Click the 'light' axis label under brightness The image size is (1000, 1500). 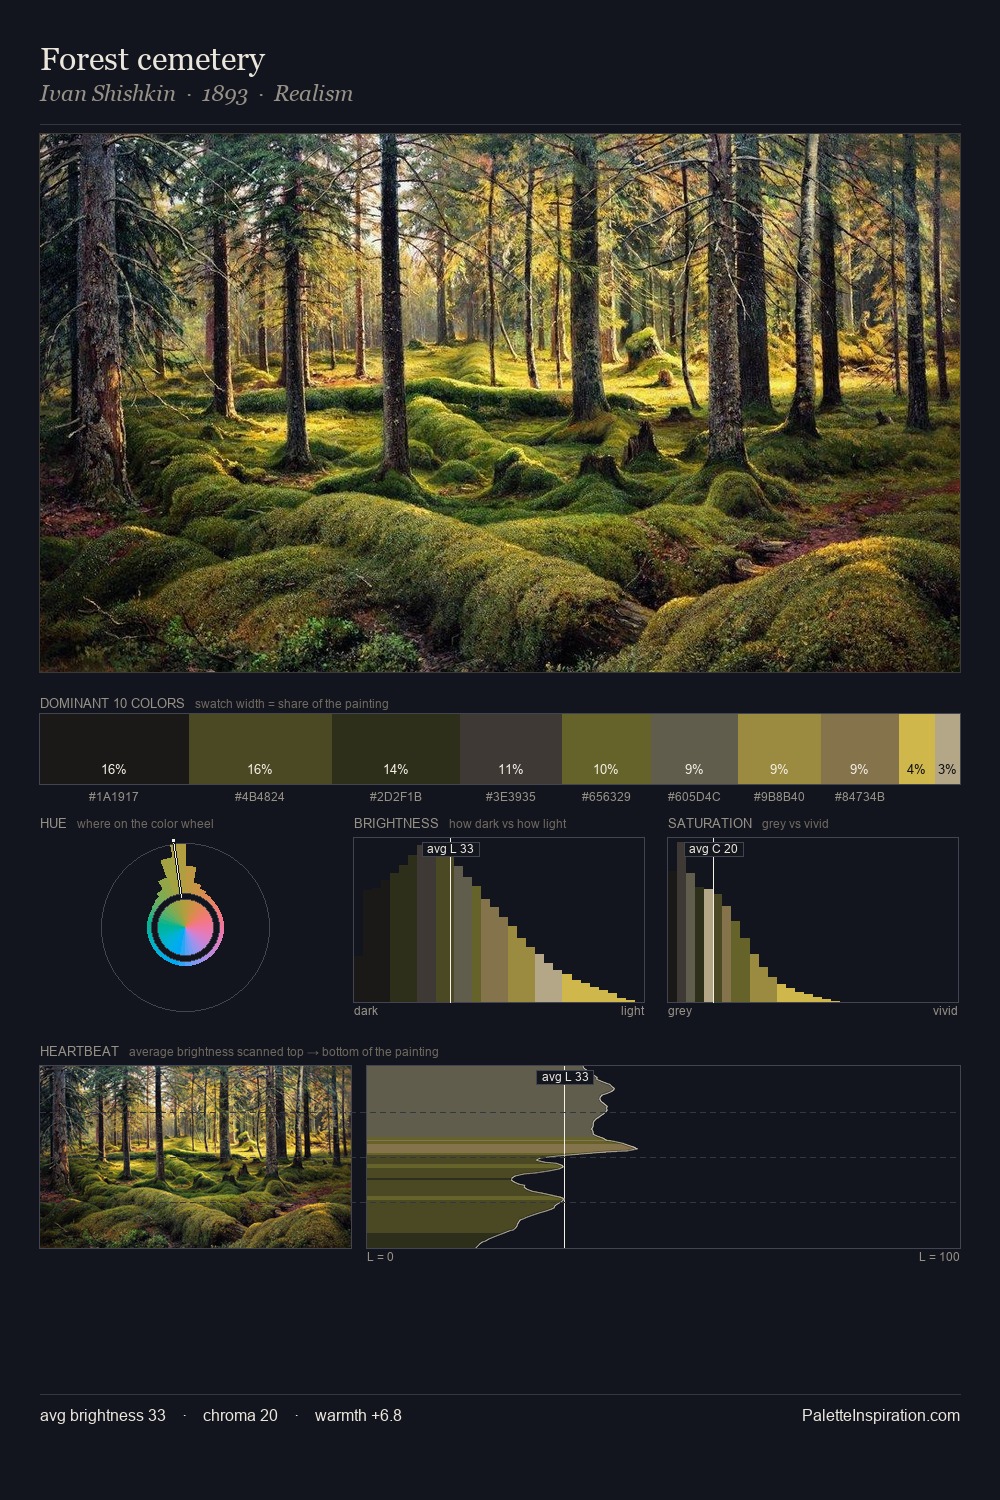click(633, 1011)
